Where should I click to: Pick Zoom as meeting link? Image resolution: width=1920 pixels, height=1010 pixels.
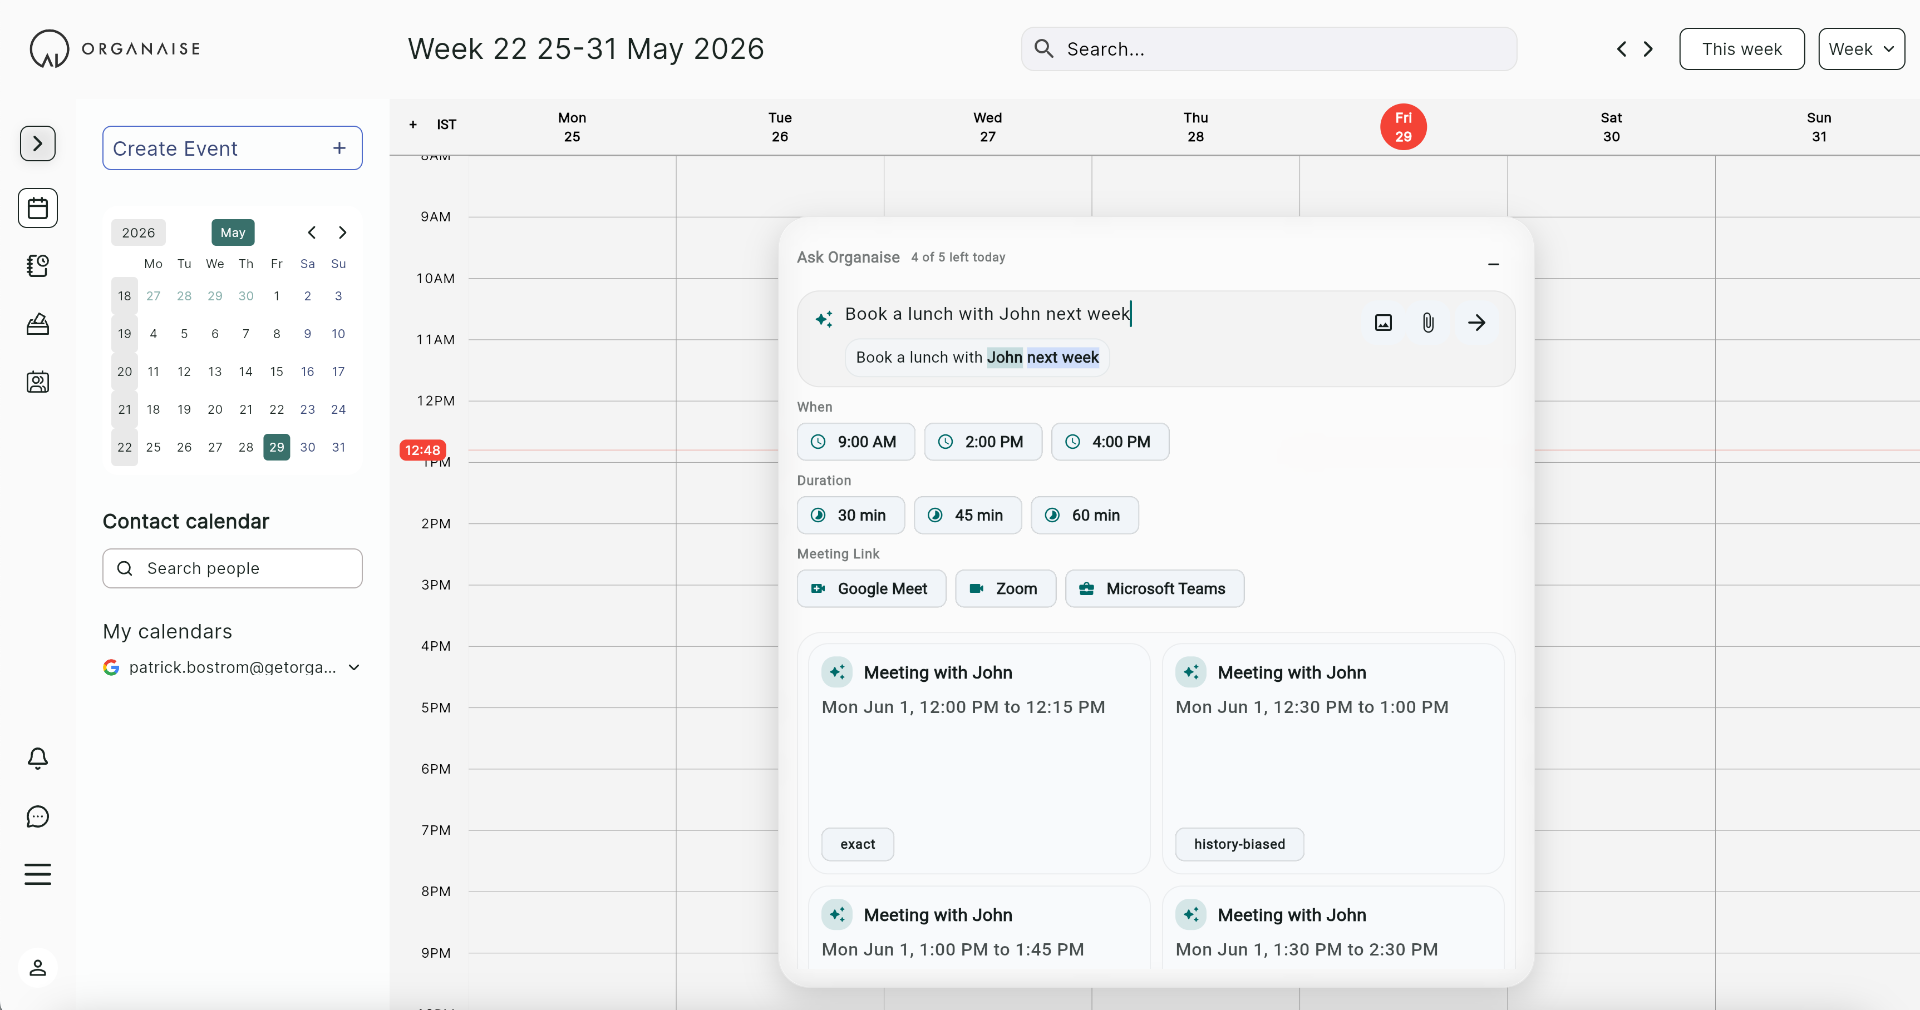[x=1005, y=589]
